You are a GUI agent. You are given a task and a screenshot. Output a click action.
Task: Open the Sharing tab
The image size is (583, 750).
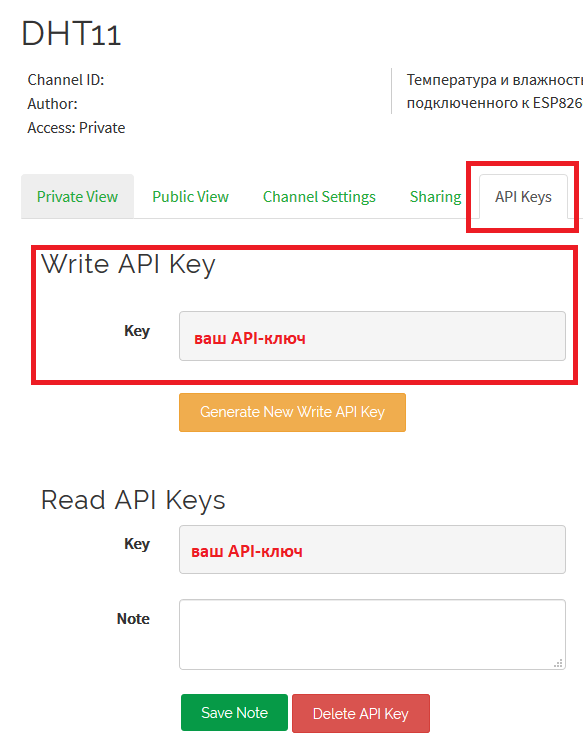pos(435,197)
